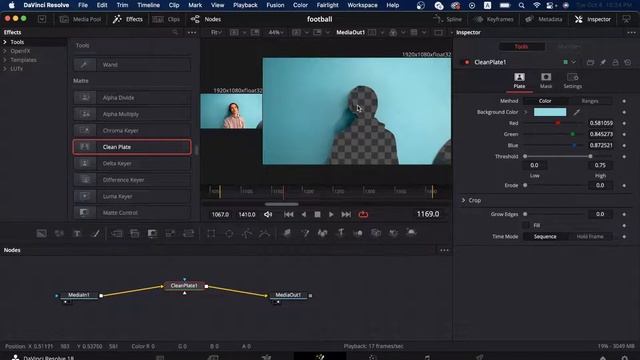Switch to the Plate tab
This screenshot has height=360, width=640.
pyautogui.click(x=519, y=81)
